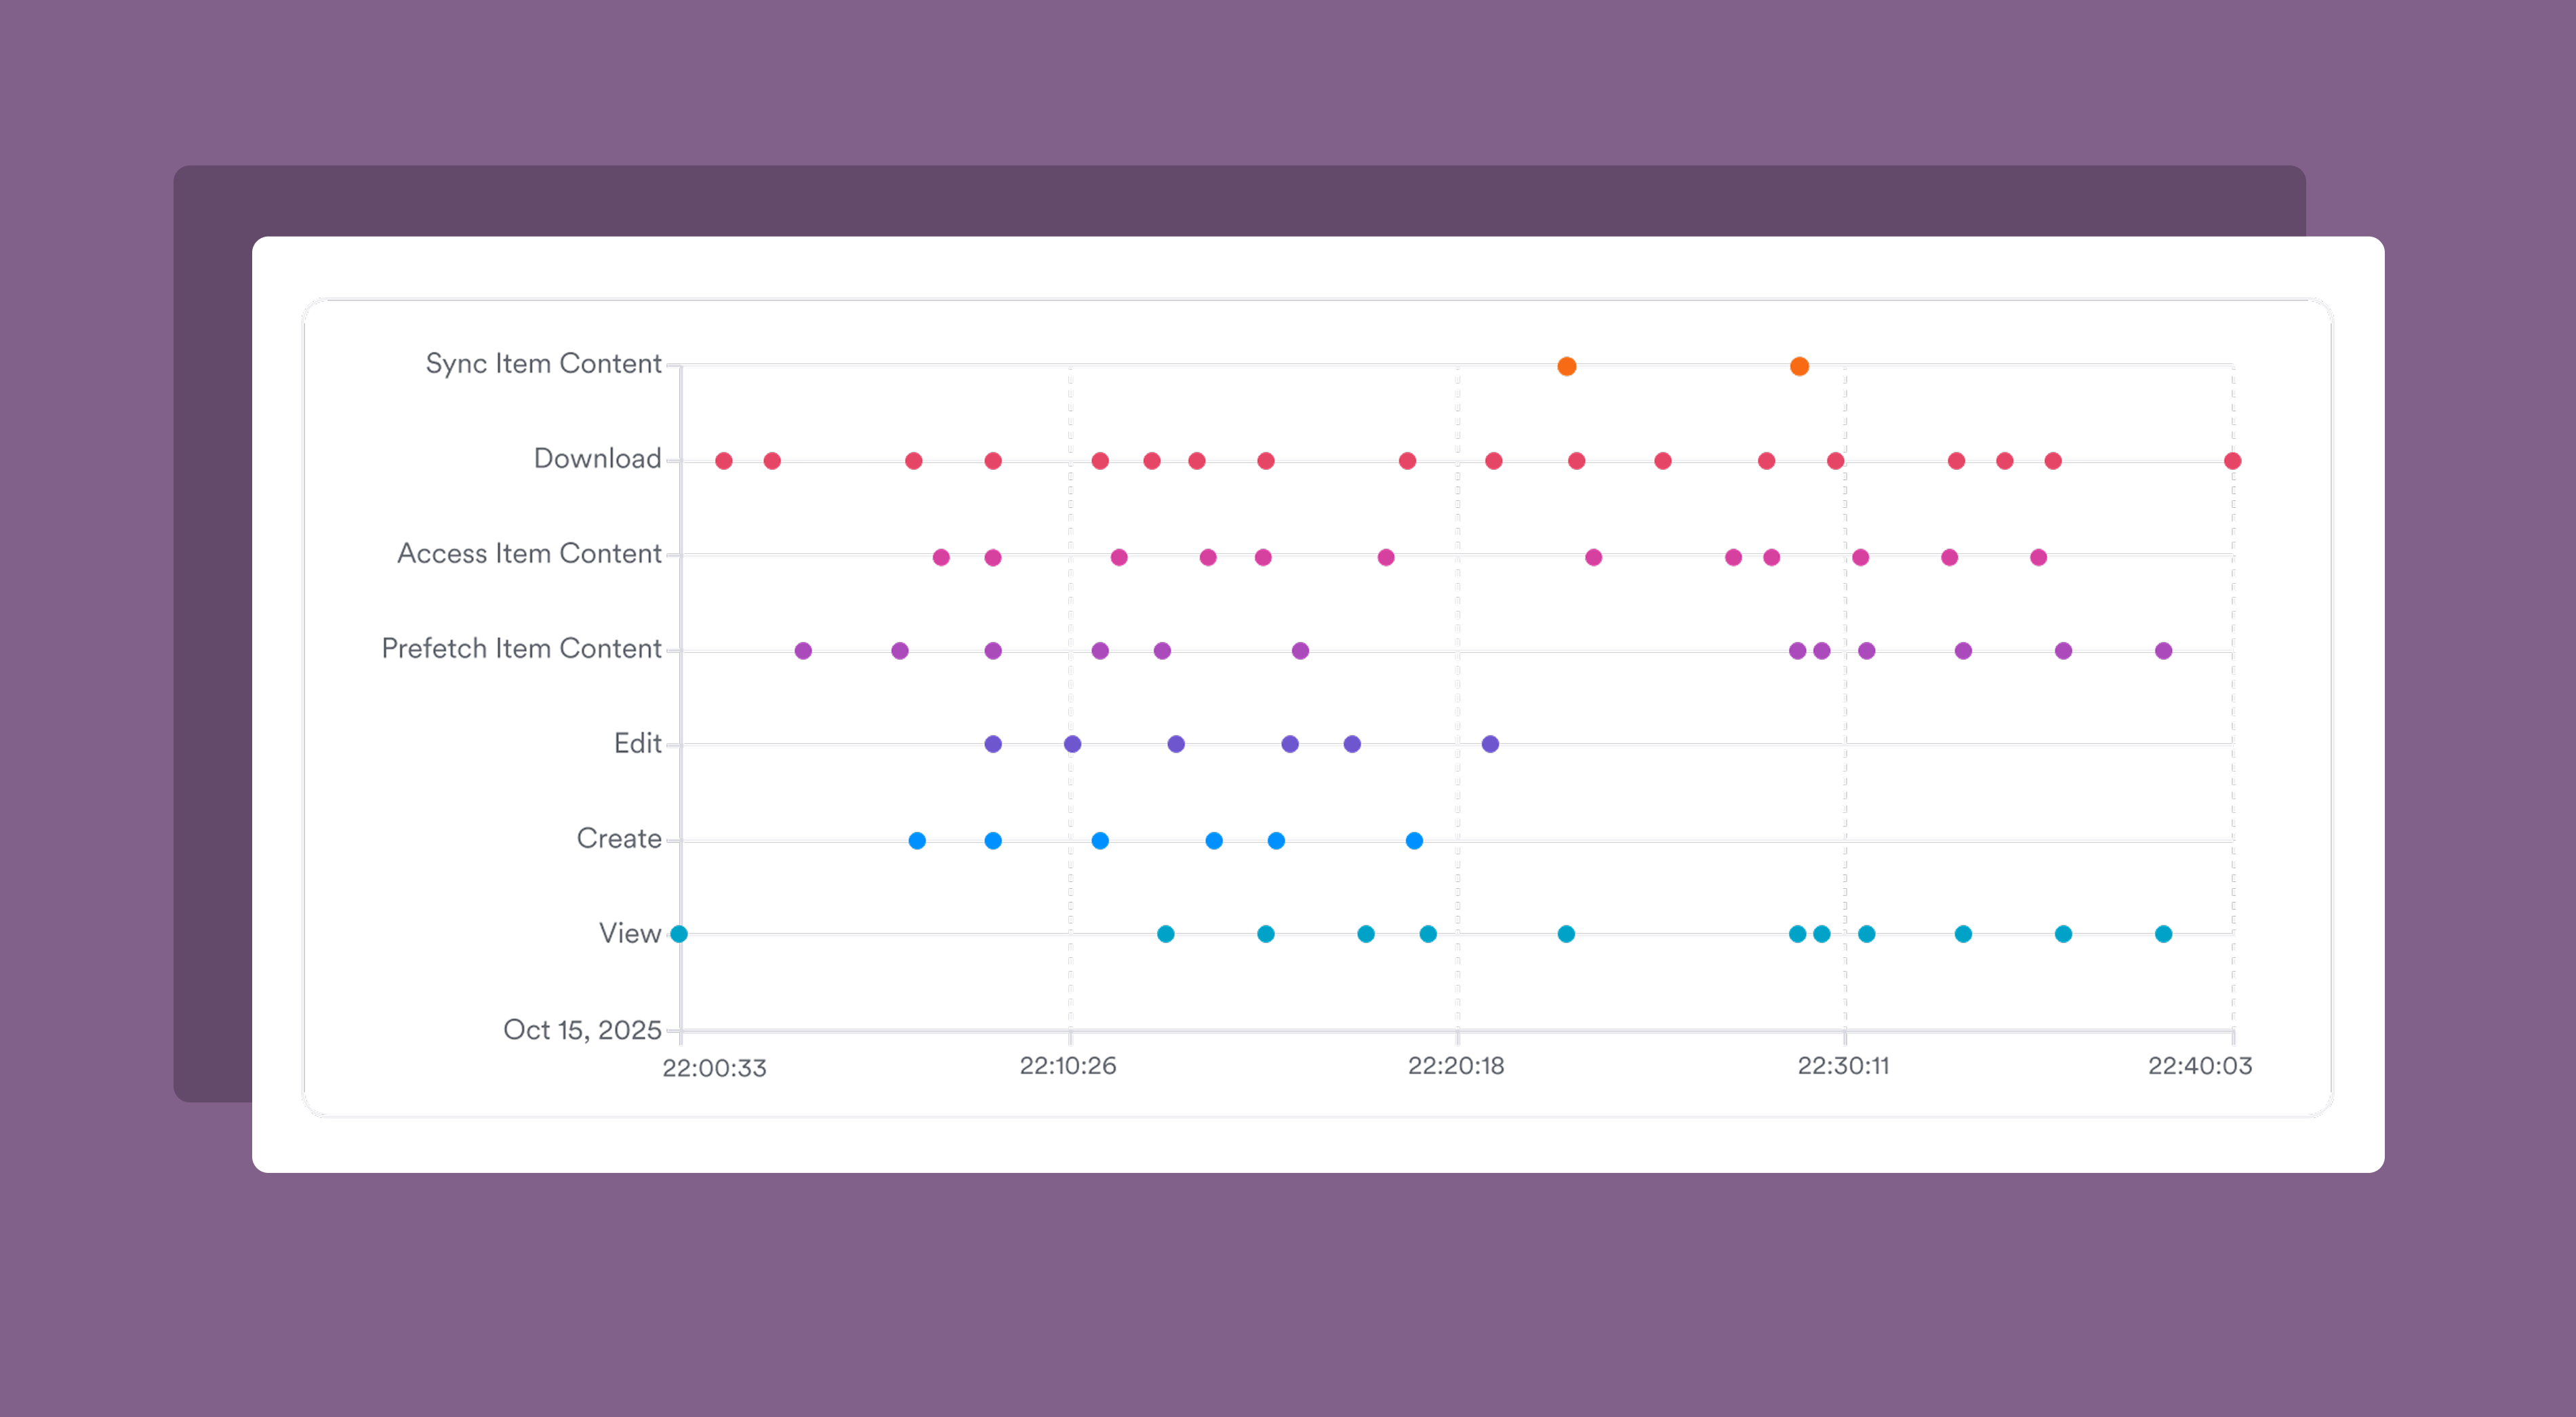Click the last teal View row dot
Screen dimensions: 2576x1417
click(2163, 934)
